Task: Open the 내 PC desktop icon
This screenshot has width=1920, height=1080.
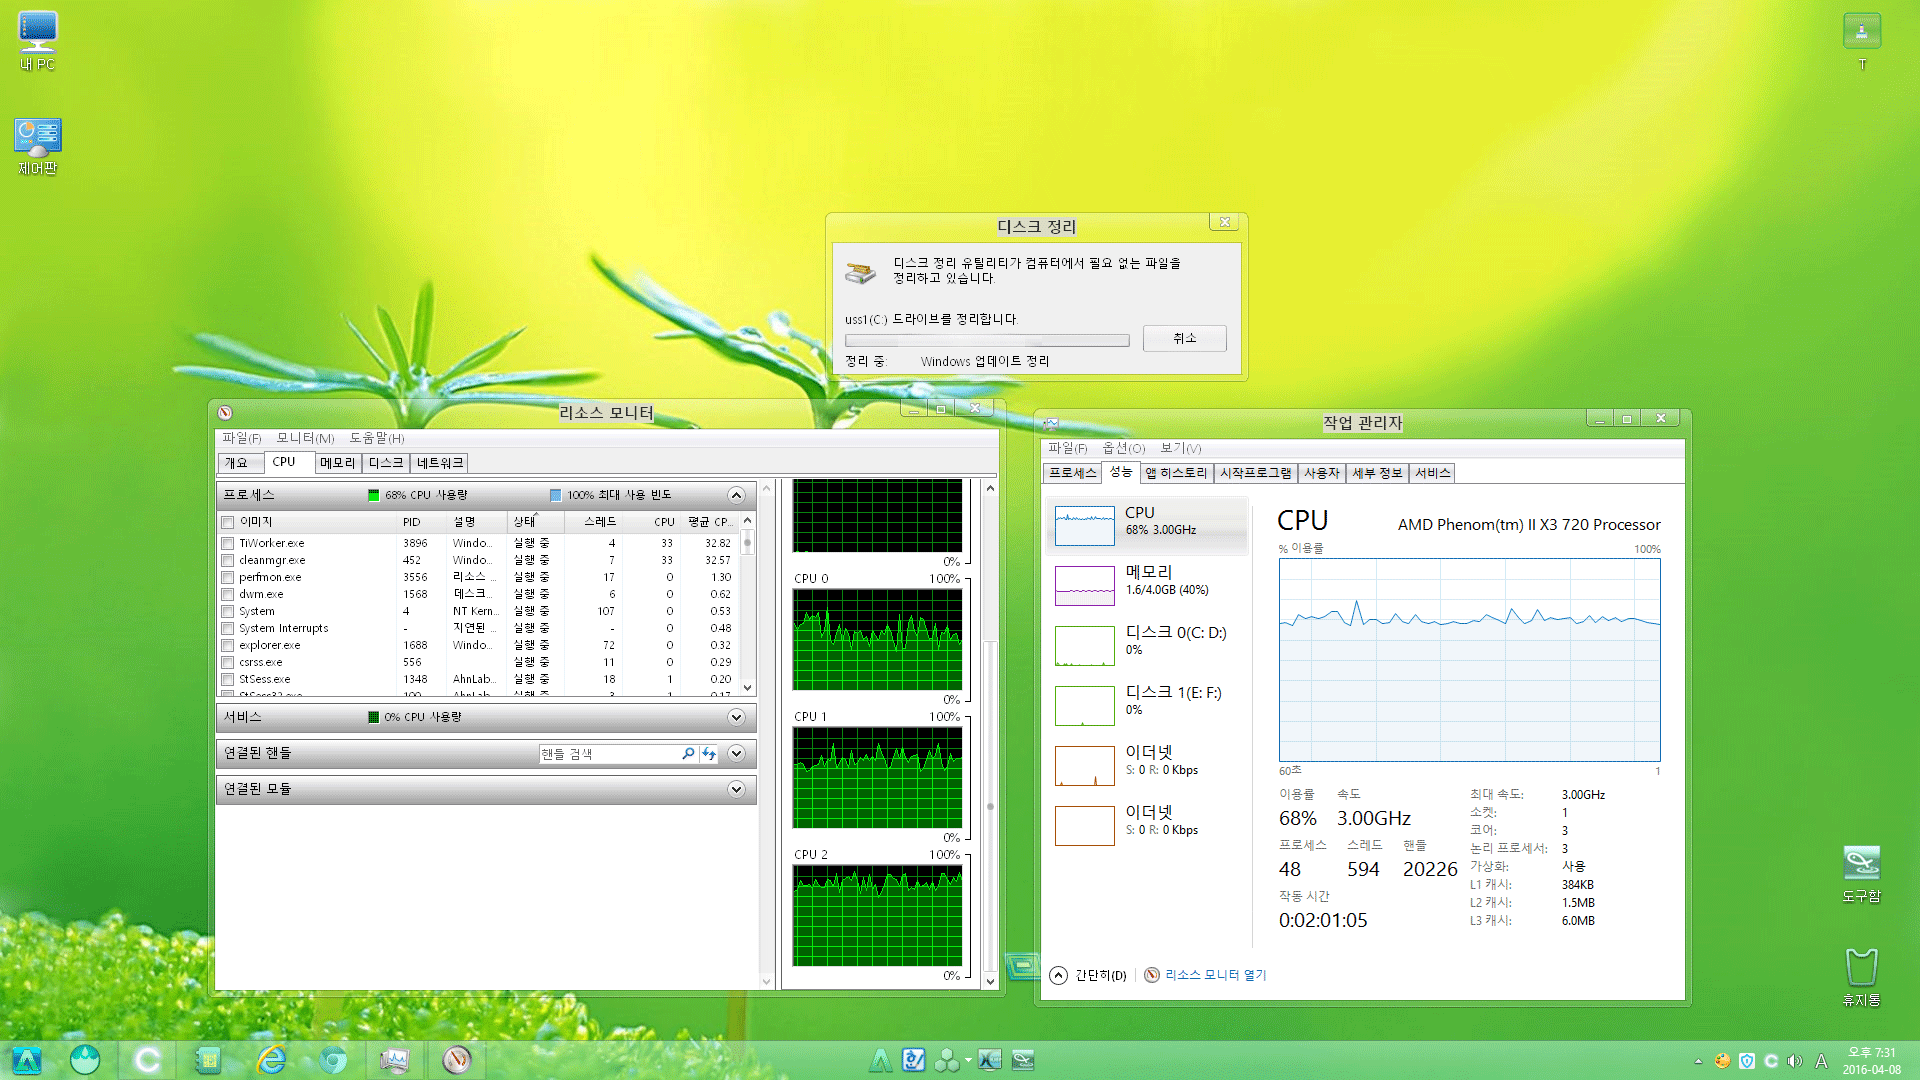Action: pyautogui.click(x=37, y=40)
